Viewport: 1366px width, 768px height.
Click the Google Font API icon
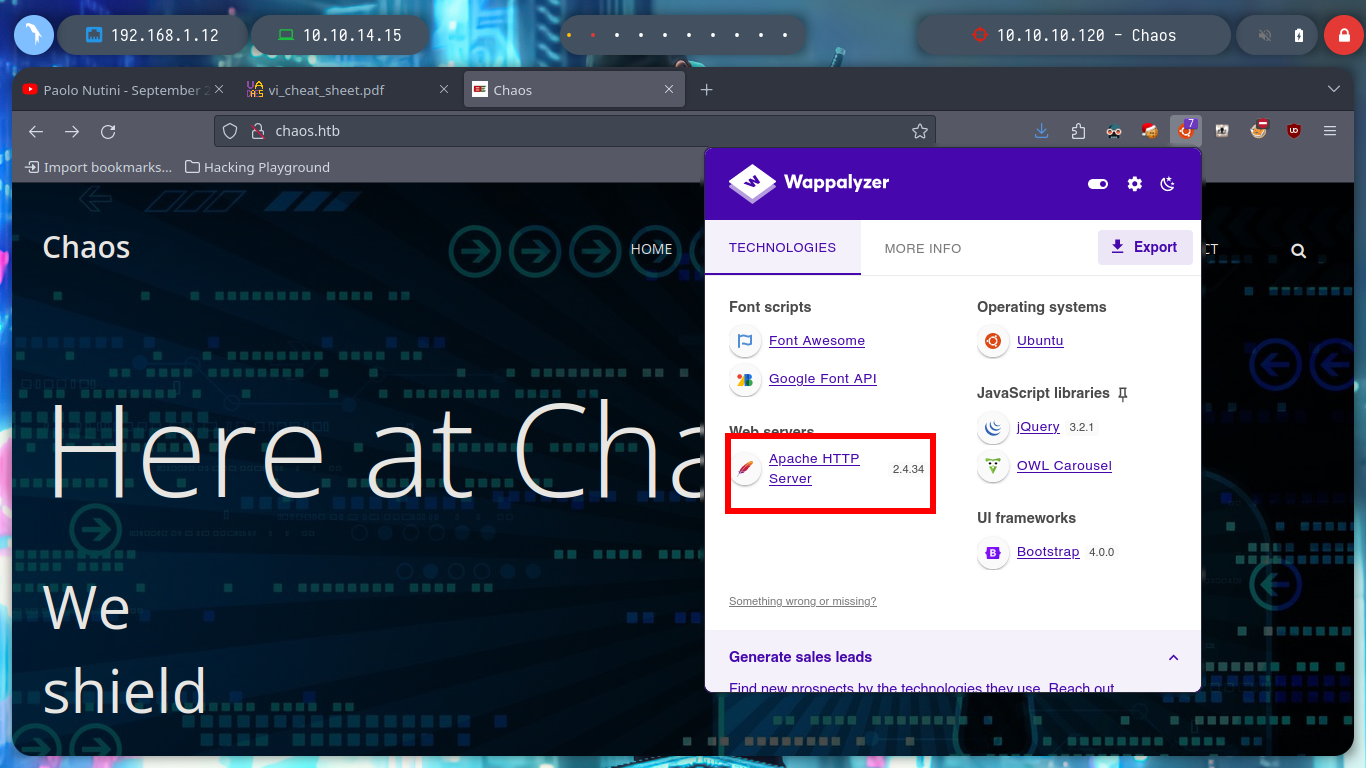(745, 379)
